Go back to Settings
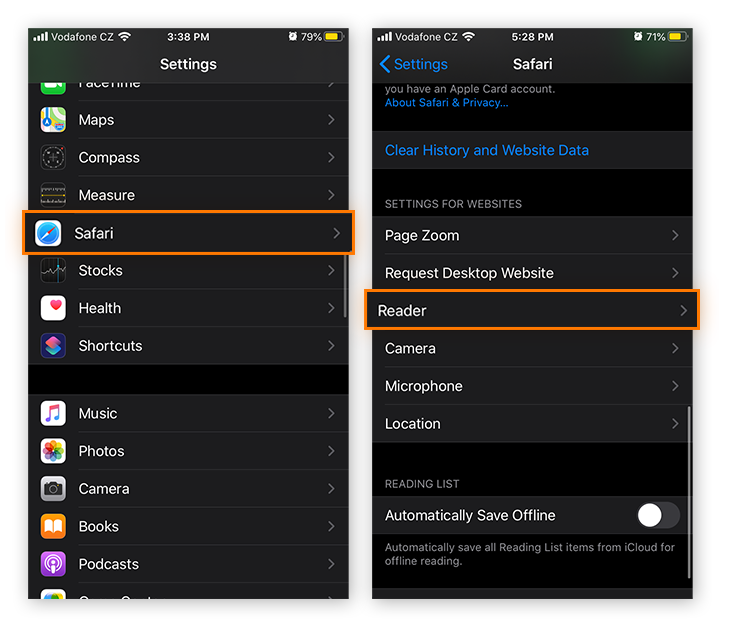Viewport: 733px width, 629px height. (414, 64)
